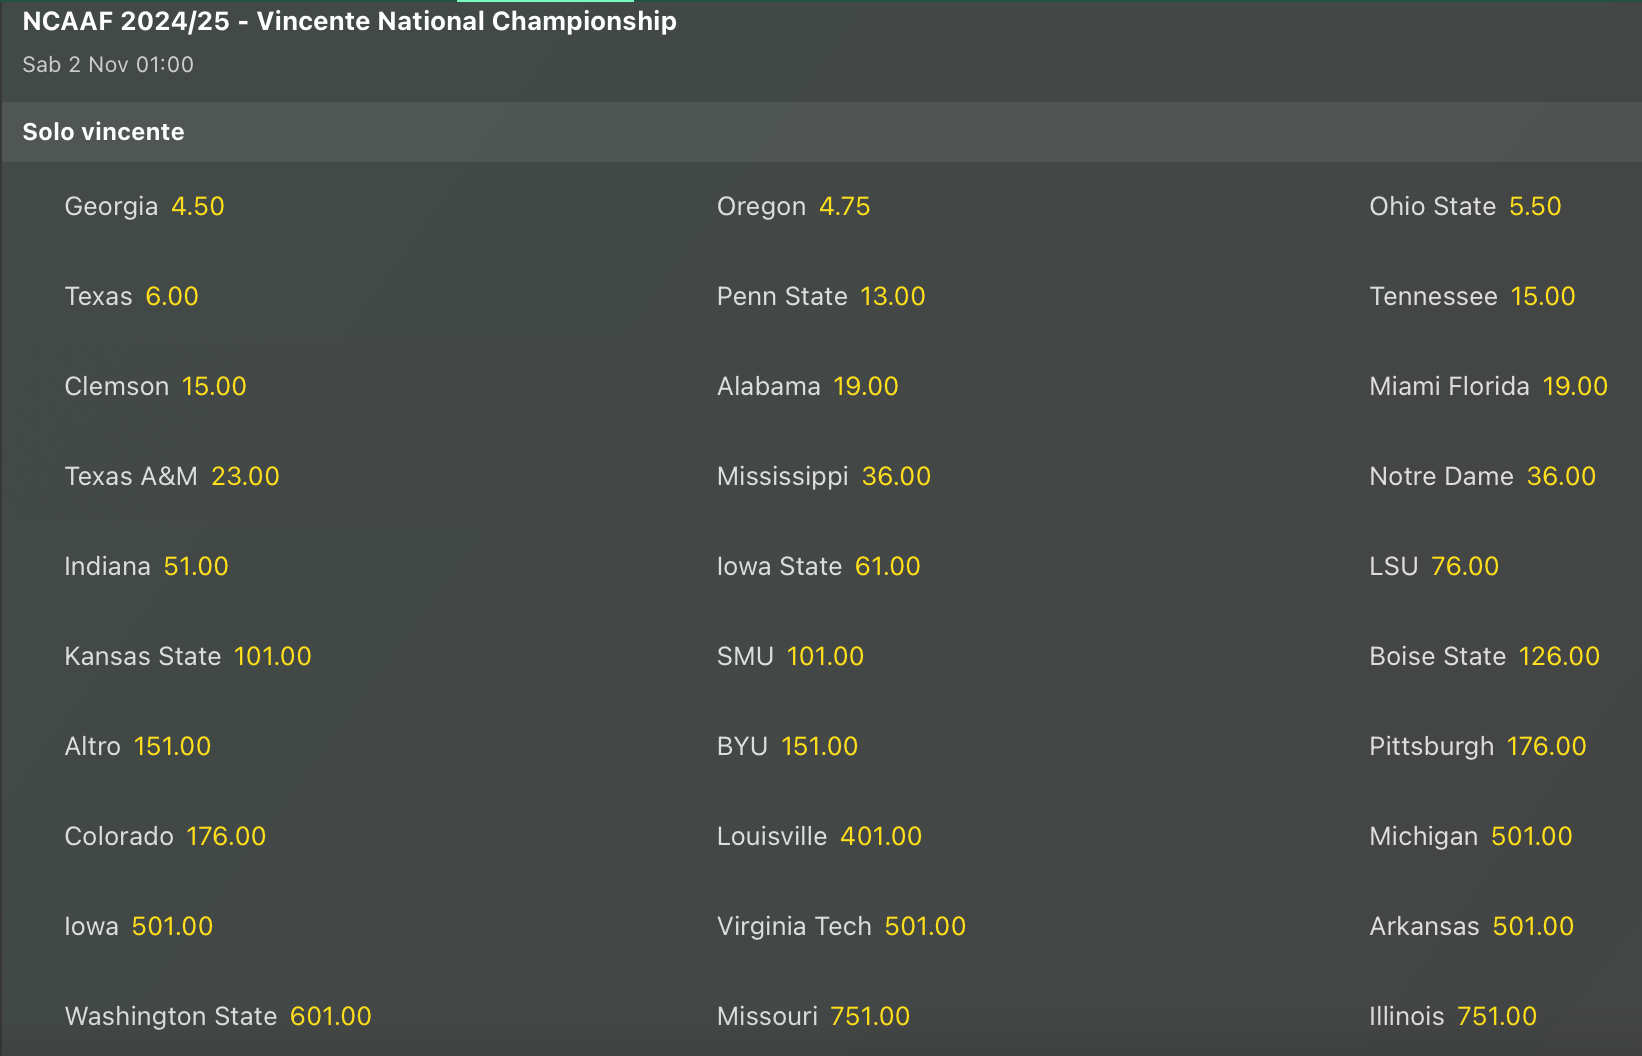1642x1056 pixels.
Task: Pick Ohio State winner odds 5.50
Action: pyautogui.click(x=1464, y=206)
